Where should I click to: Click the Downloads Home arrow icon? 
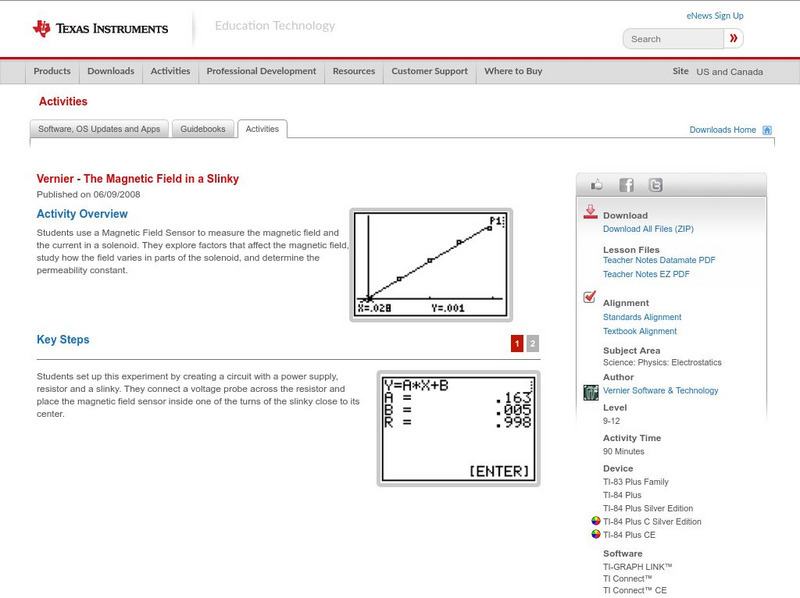pyautogui.click(x=767, y=129)
